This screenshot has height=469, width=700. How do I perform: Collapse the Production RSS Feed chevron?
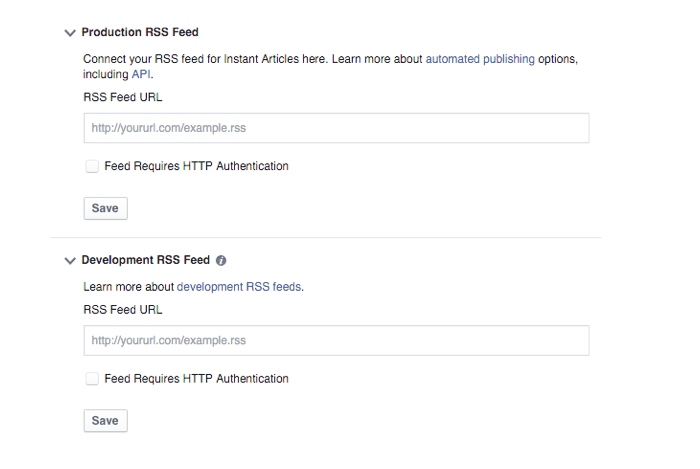pyautogui.click(x=70, y=33)
